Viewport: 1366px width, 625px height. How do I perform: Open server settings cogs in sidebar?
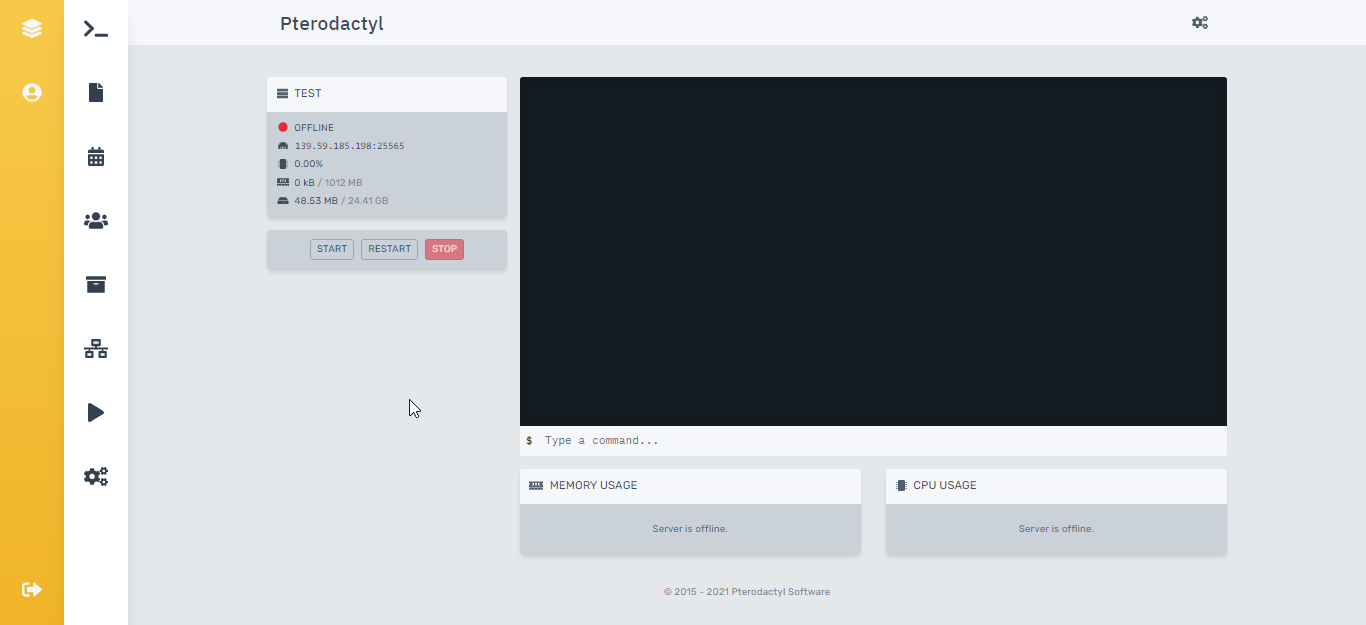[x=96, y=476]
